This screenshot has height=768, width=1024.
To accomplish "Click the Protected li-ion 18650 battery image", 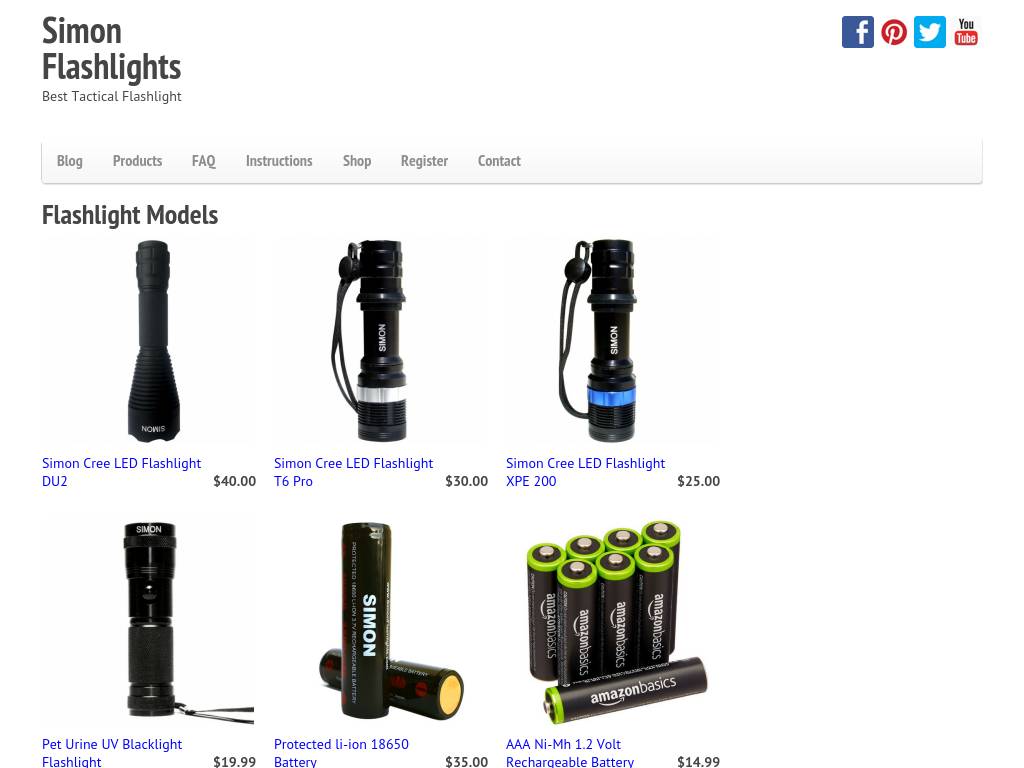I will click(381, 622).
